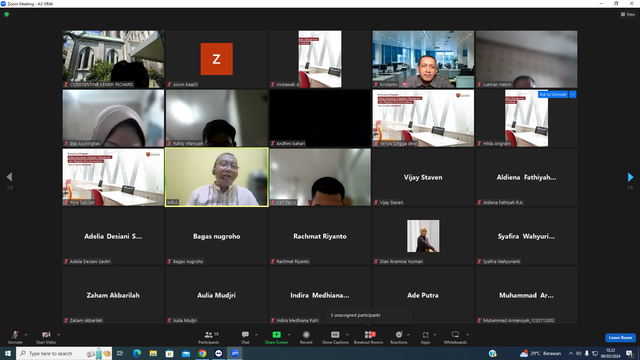The image size is (640, 360).
Task: Expand audio options arrow next to Unmute
Action: click(x=26, y=335)
